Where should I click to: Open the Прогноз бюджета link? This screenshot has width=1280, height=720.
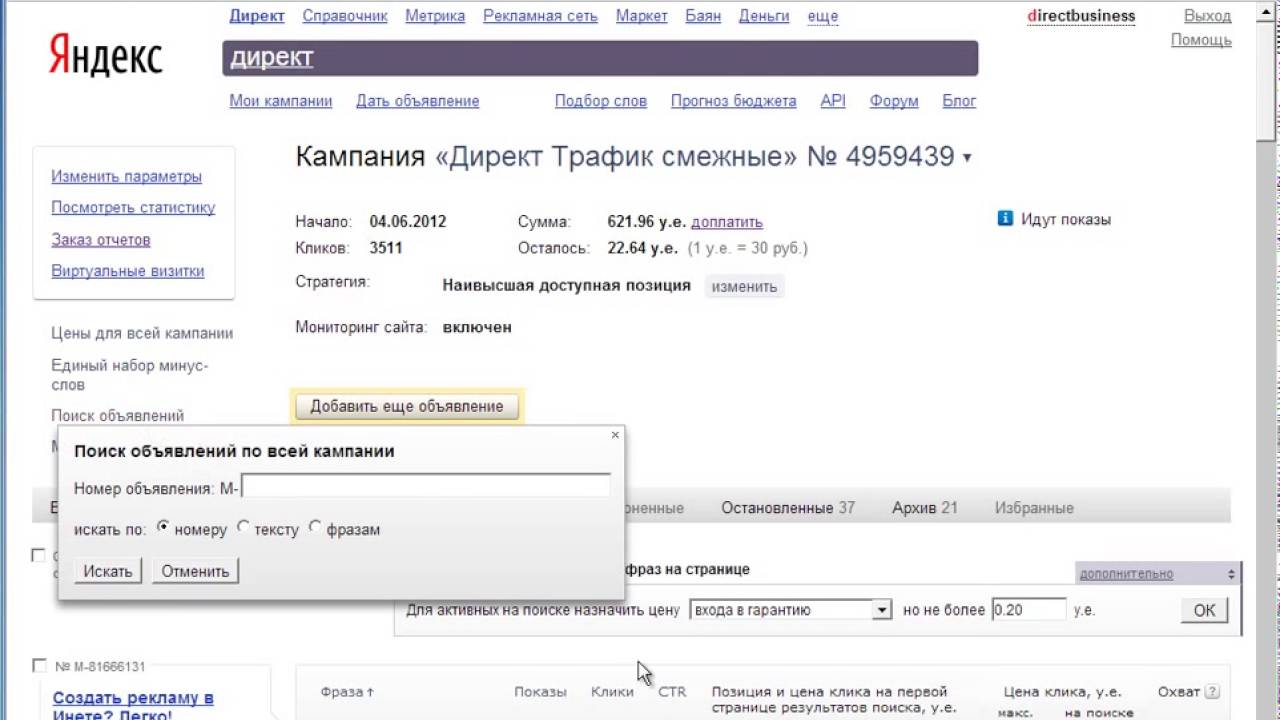tap(734, 101)
